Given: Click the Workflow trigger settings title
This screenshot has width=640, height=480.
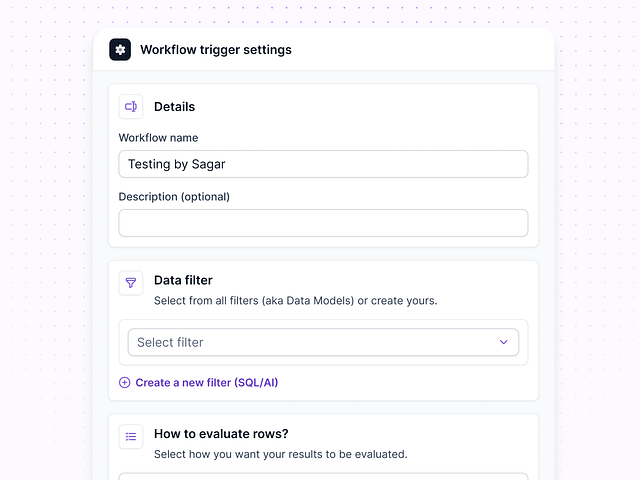Looking at the screenshot, I should click(216, 50).
